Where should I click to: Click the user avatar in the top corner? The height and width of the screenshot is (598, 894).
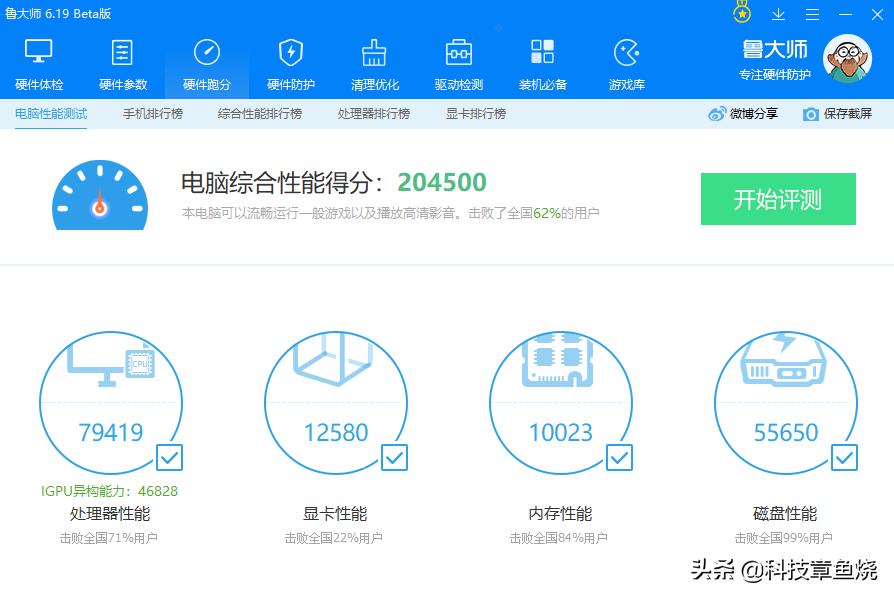[x=847, y=58]
